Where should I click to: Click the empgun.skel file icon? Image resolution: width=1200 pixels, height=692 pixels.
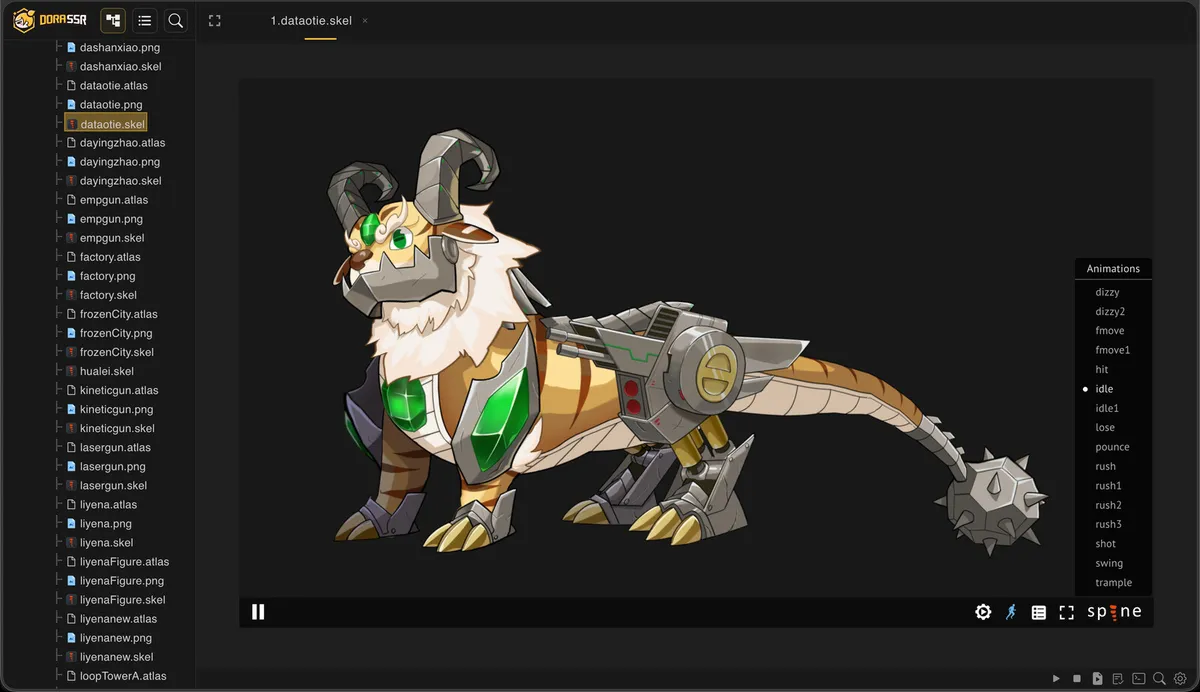pyautogui.click(x=71, y=237)
